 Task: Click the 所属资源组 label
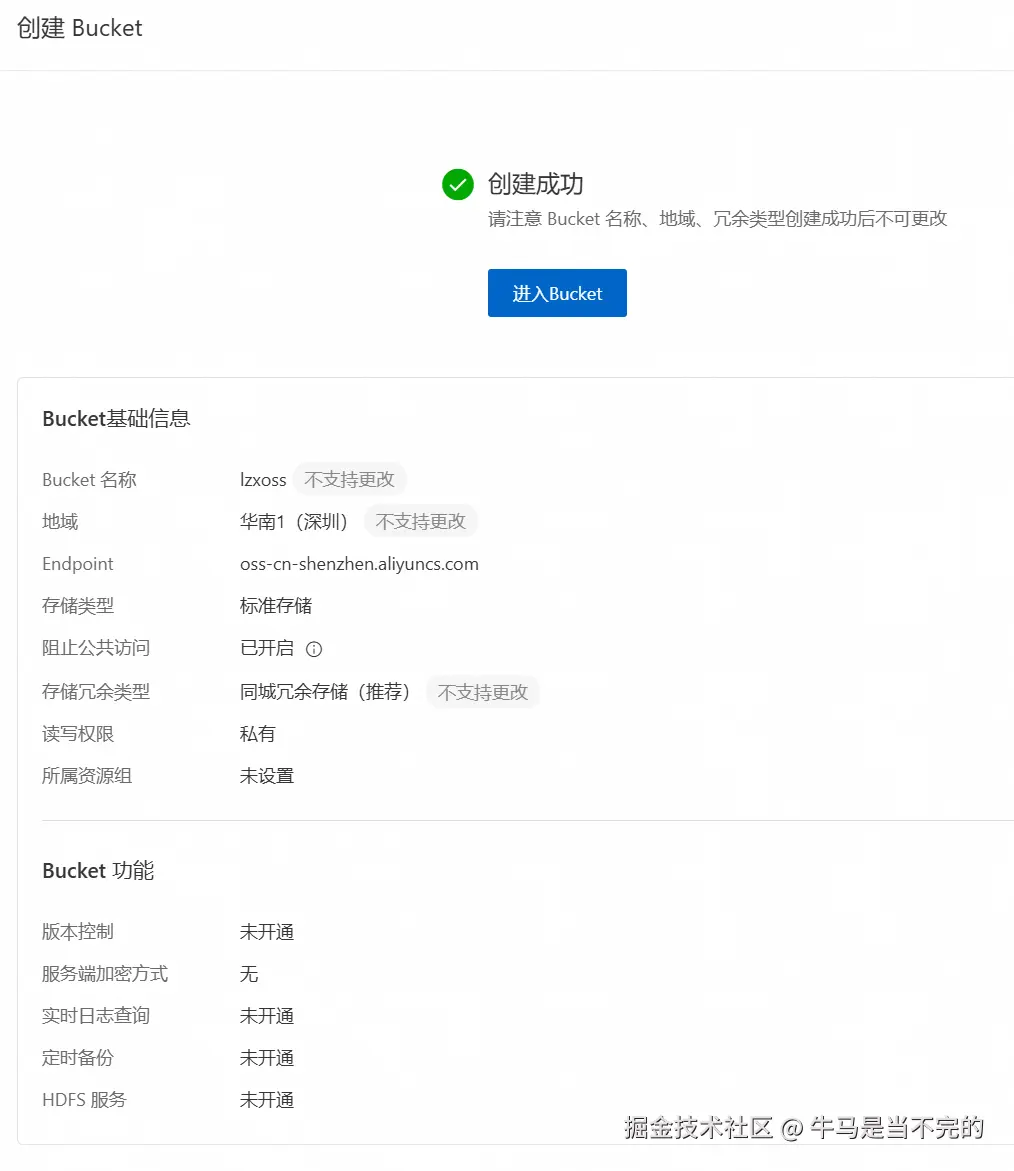pos(87,776)
